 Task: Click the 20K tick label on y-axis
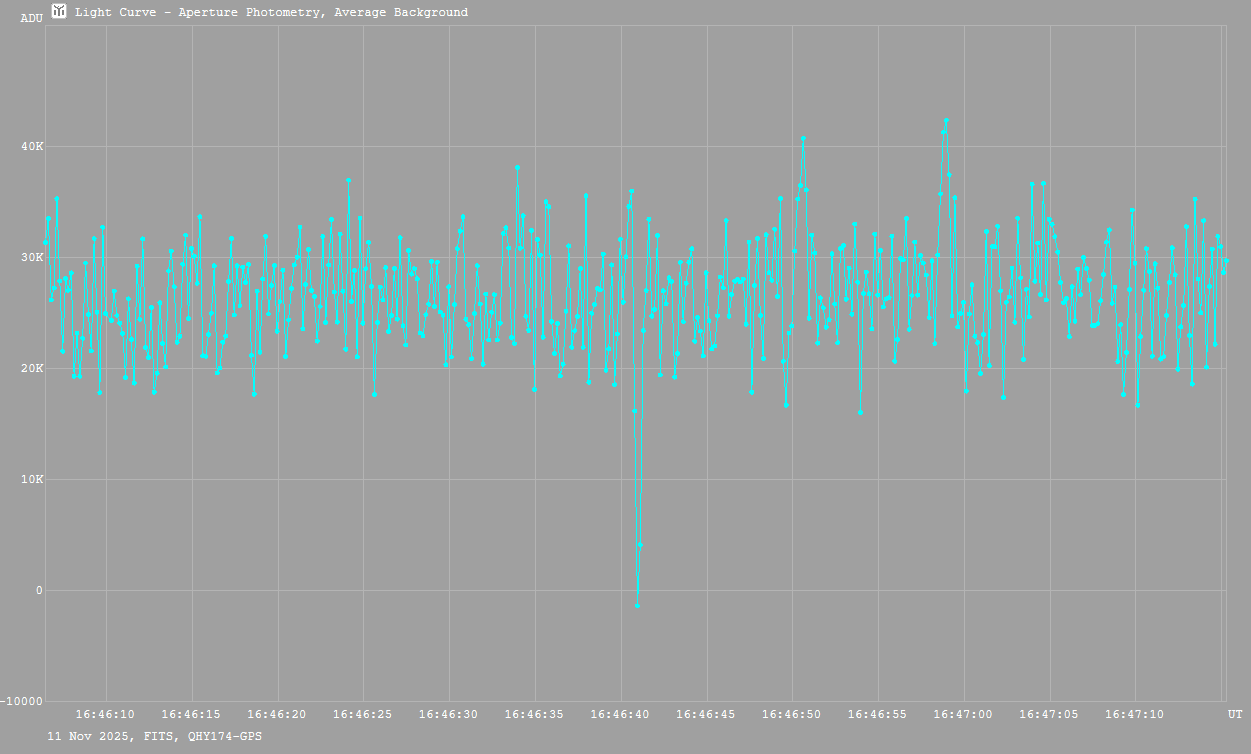[x=33, y=369]
